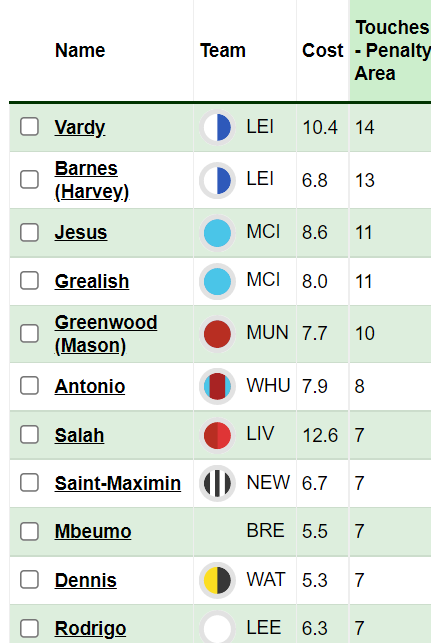Screen dimensions: 431x643
Task: Sort by Touches - Penalty Area column
Action: 392,50
